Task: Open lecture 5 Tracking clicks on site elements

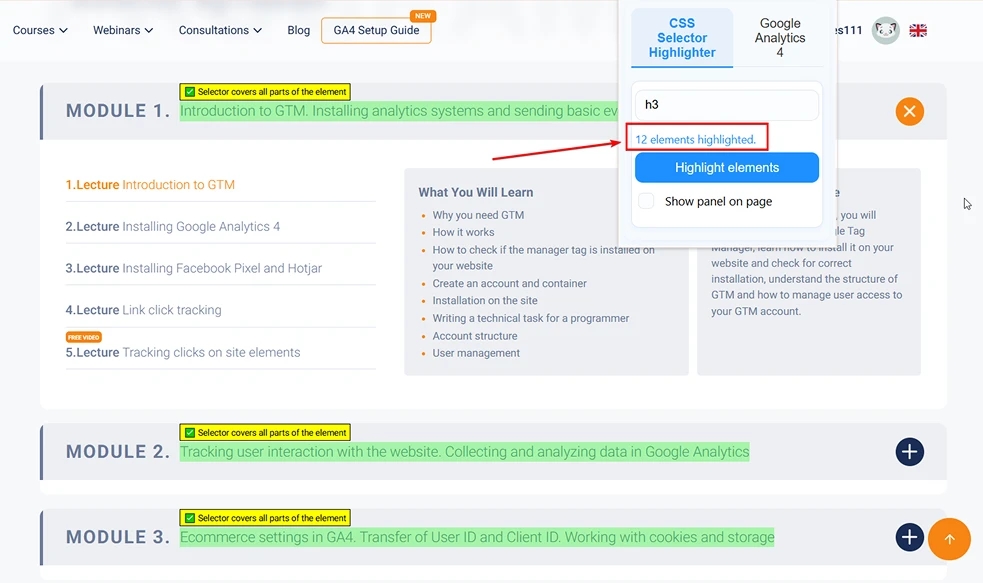Action: coord(183,352)
